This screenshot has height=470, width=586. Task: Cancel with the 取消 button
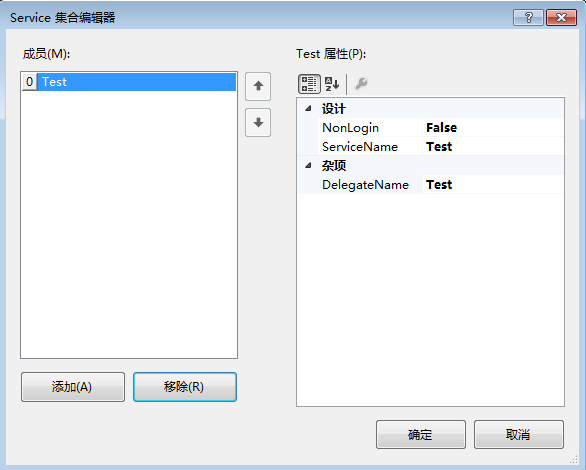pyautogui.click(x=519, y=435)
